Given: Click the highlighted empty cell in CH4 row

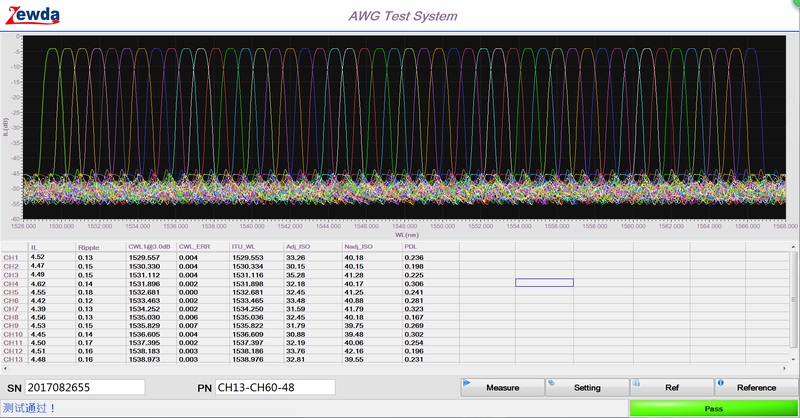Looking at the screenshot, I should tap(544, 283).
